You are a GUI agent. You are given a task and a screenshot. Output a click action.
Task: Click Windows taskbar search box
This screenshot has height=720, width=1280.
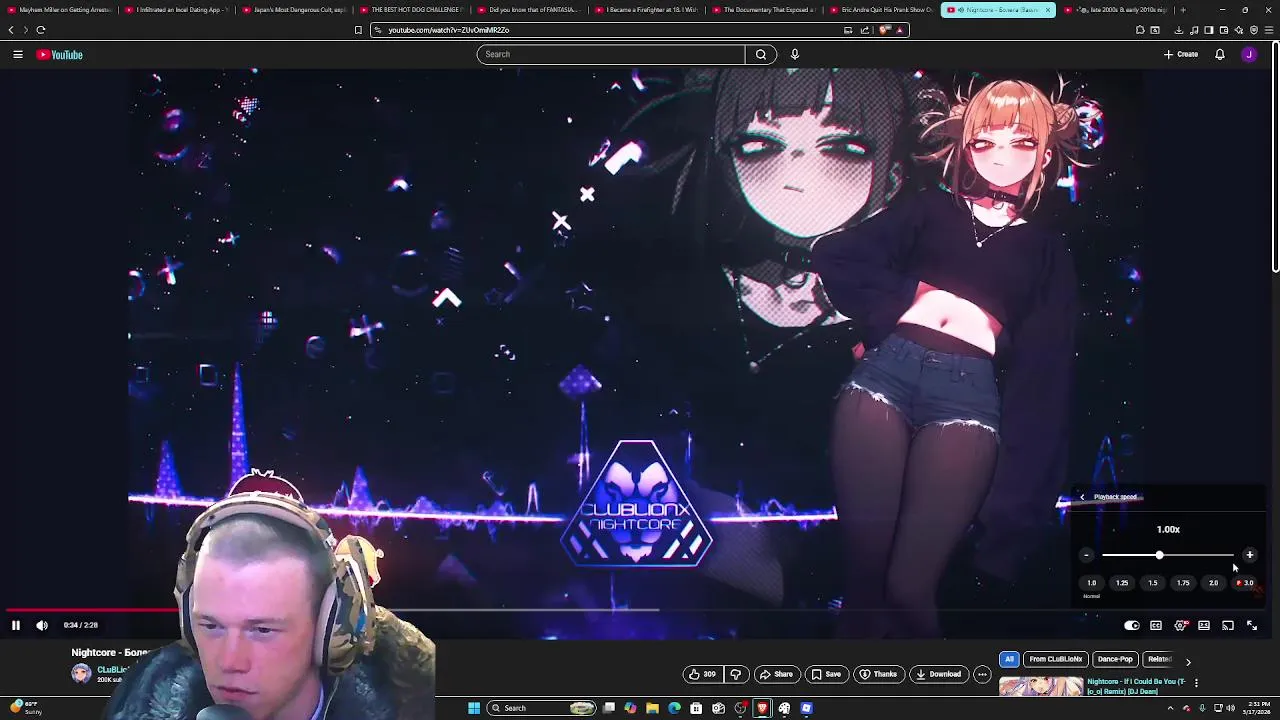click(543, 708)
